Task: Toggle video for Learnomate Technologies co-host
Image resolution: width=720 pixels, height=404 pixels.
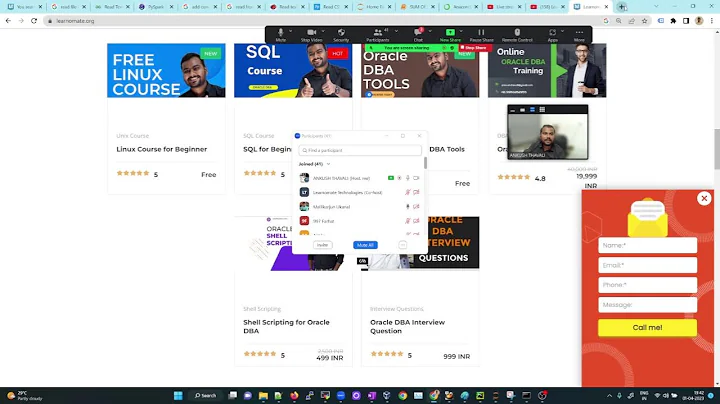Action: pos(416,192)
